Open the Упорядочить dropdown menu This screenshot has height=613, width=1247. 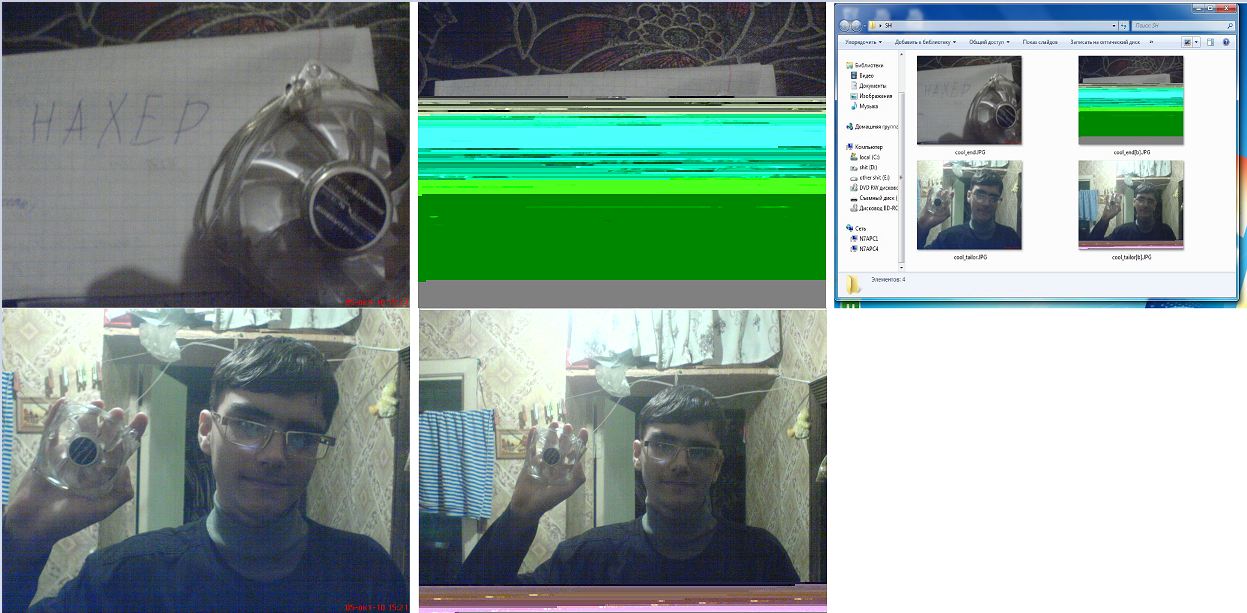[x=863, y=42]
